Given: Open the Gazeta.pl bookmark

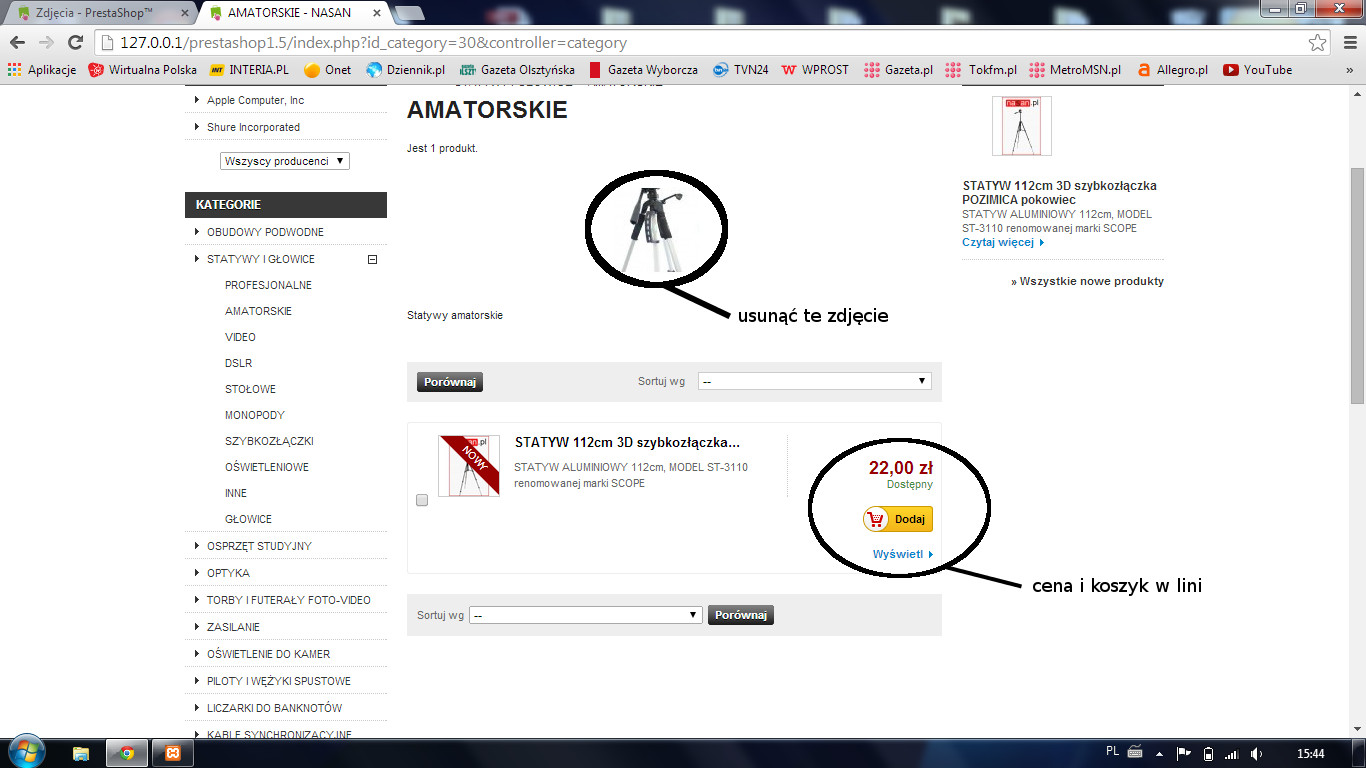Looking at the screenshot, I should (897, 70).
